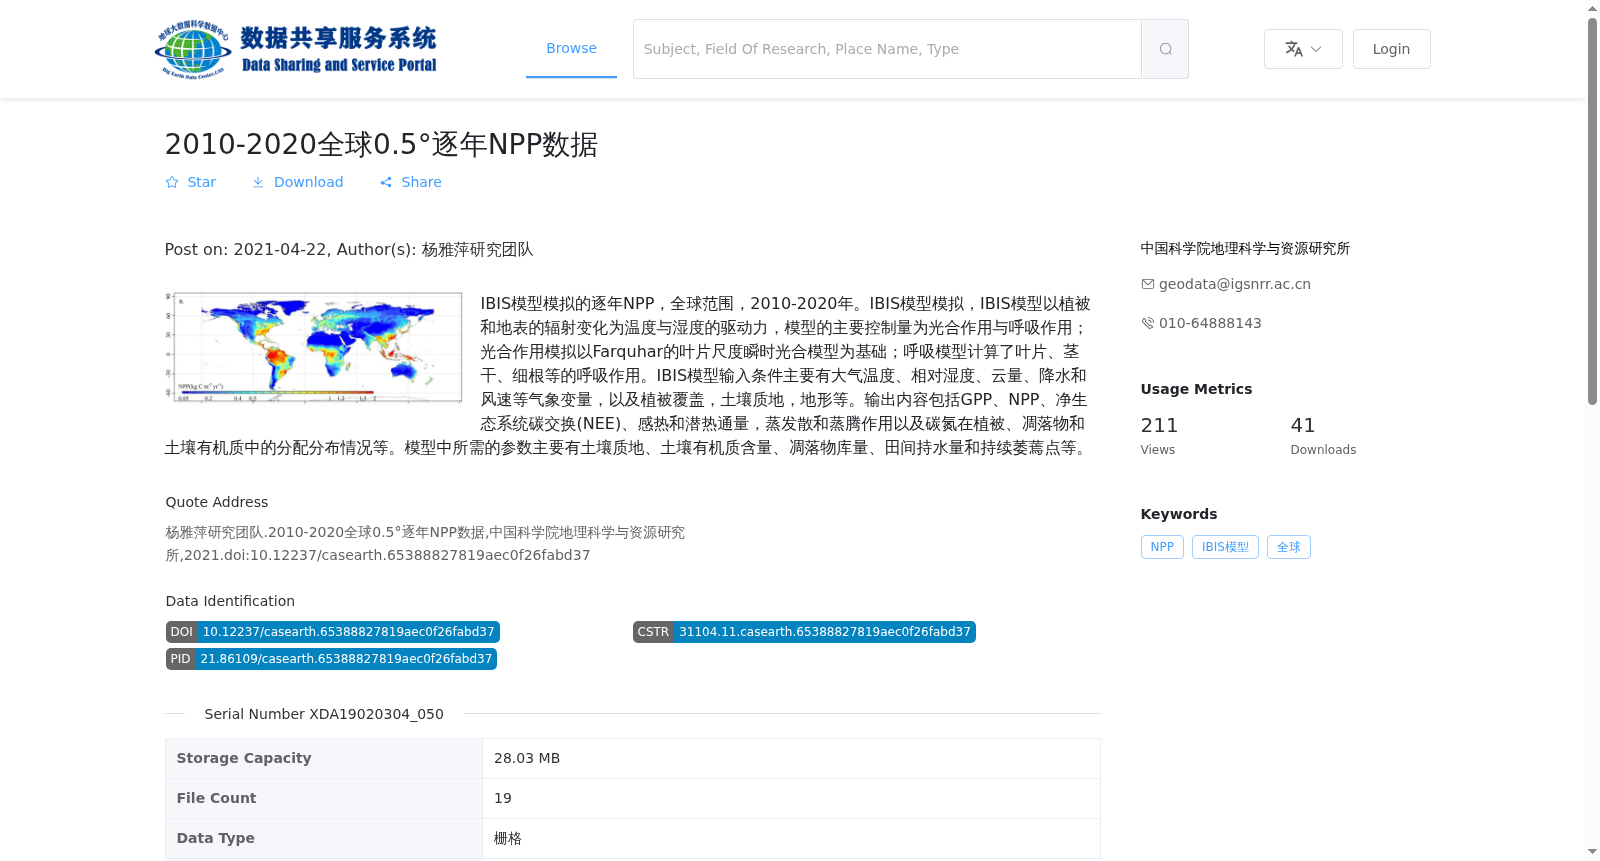
Task: Click the institute name 中国科学院地理科学与资源研究所
Action: (x=1245, y=248)
